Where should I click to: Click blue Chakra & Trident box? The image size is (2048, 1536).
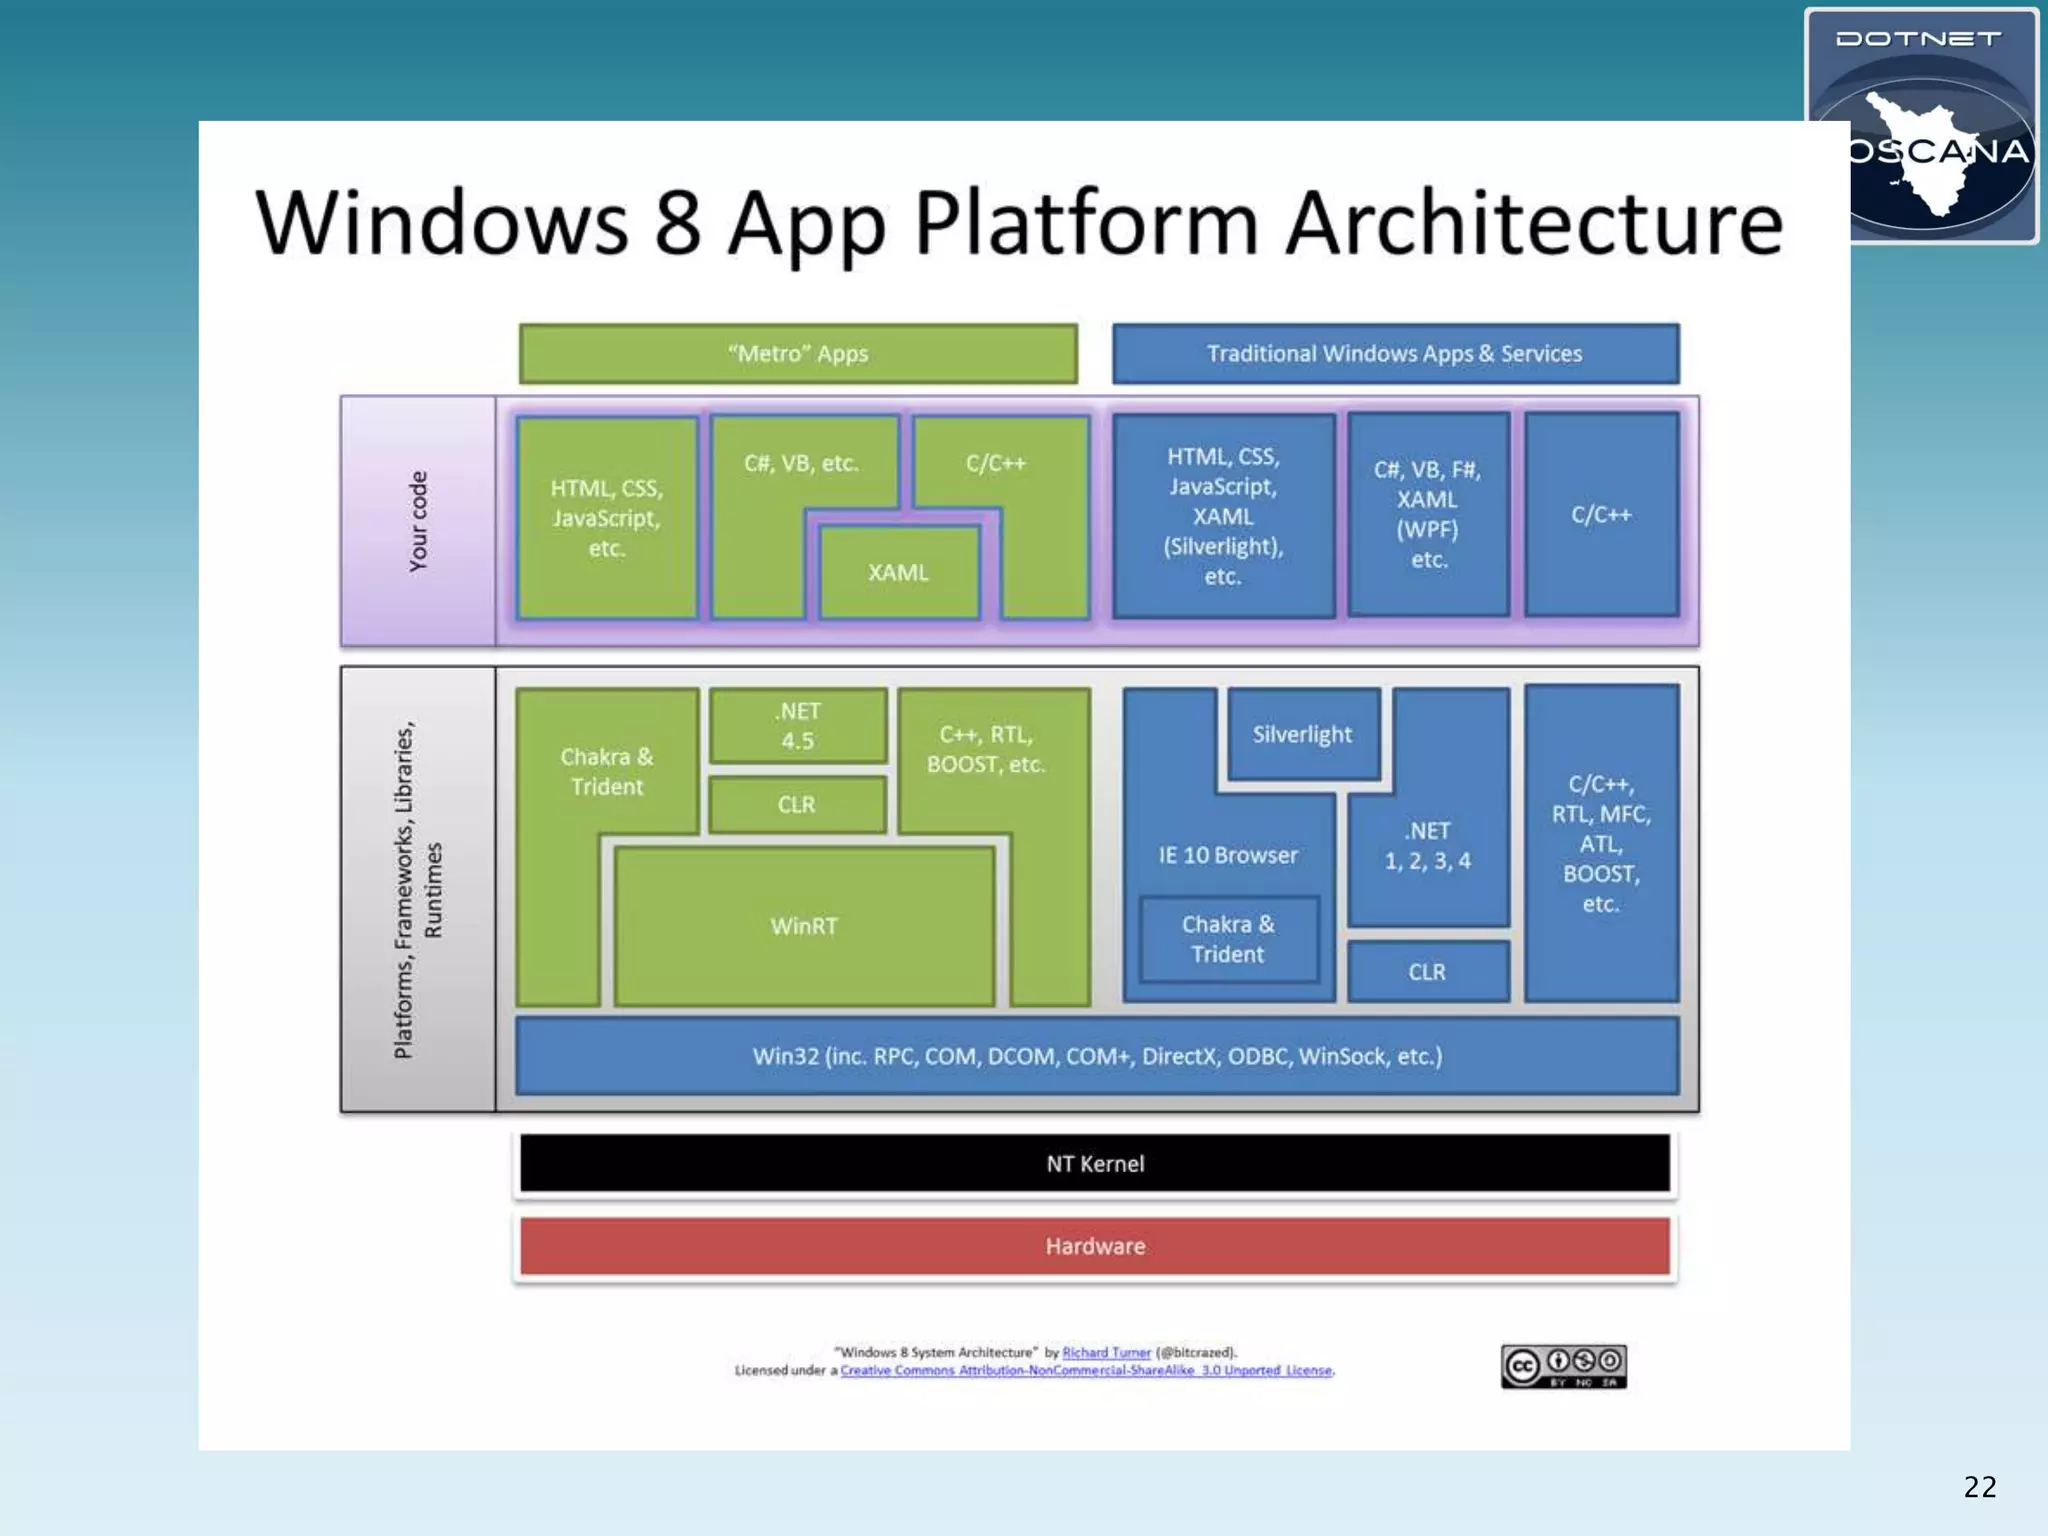click(1228, 939)
